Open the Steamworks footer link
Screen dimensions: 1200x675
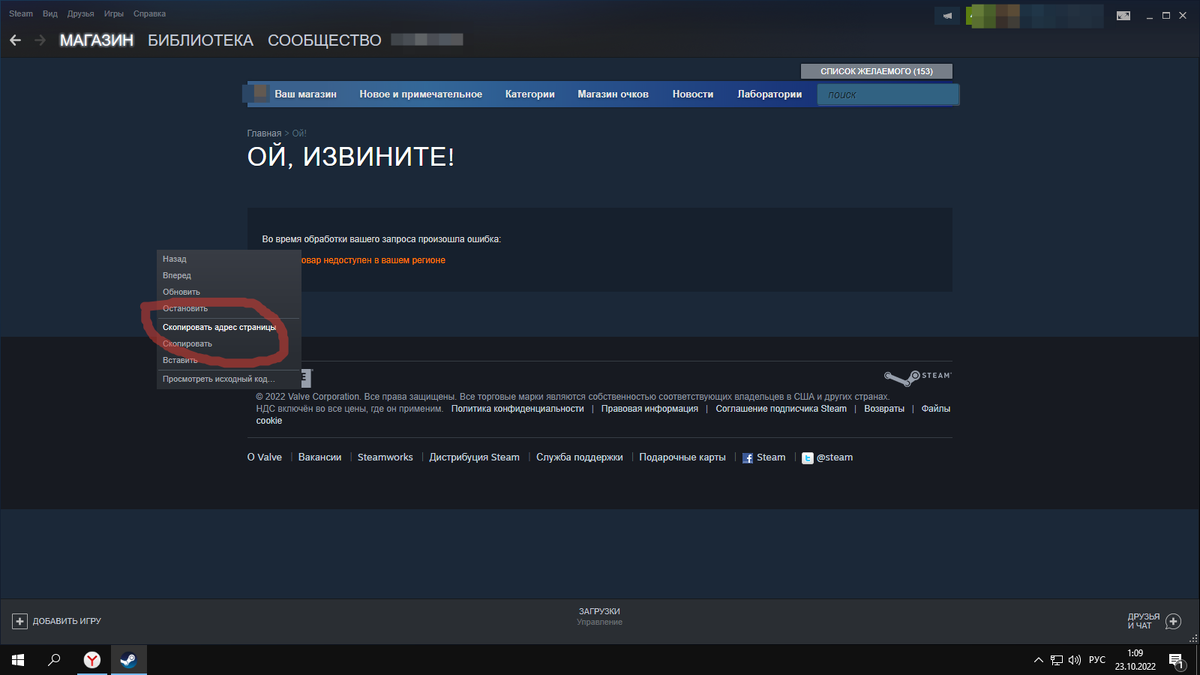coord(385,458)
